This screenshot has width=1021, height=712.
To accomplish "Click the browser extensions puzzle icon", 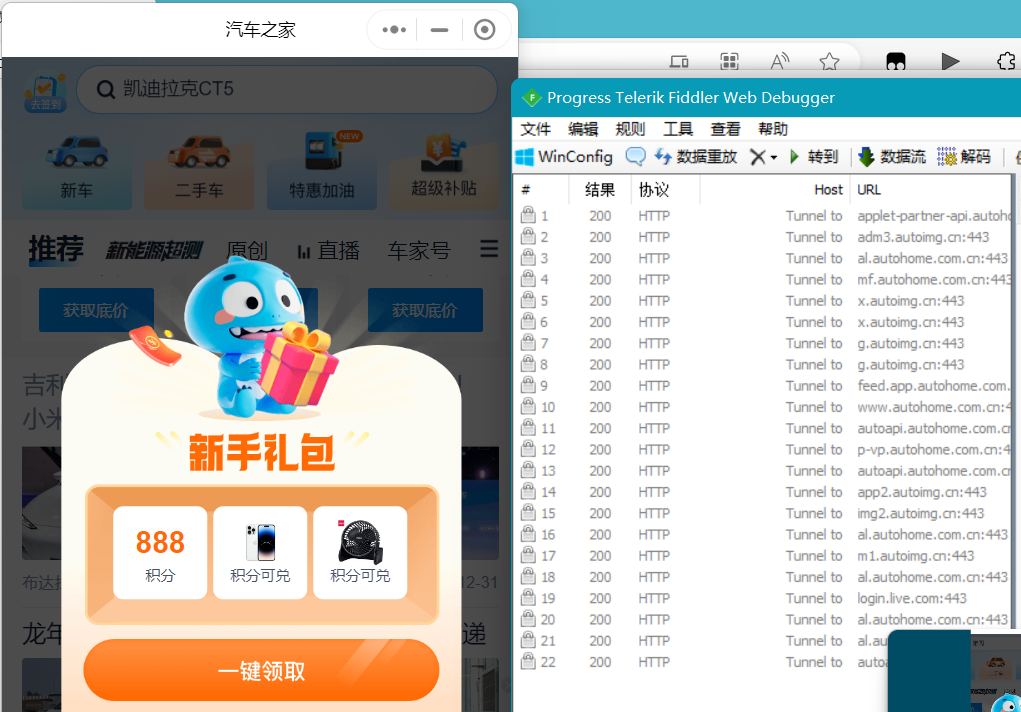I will tap(1007, 61).
